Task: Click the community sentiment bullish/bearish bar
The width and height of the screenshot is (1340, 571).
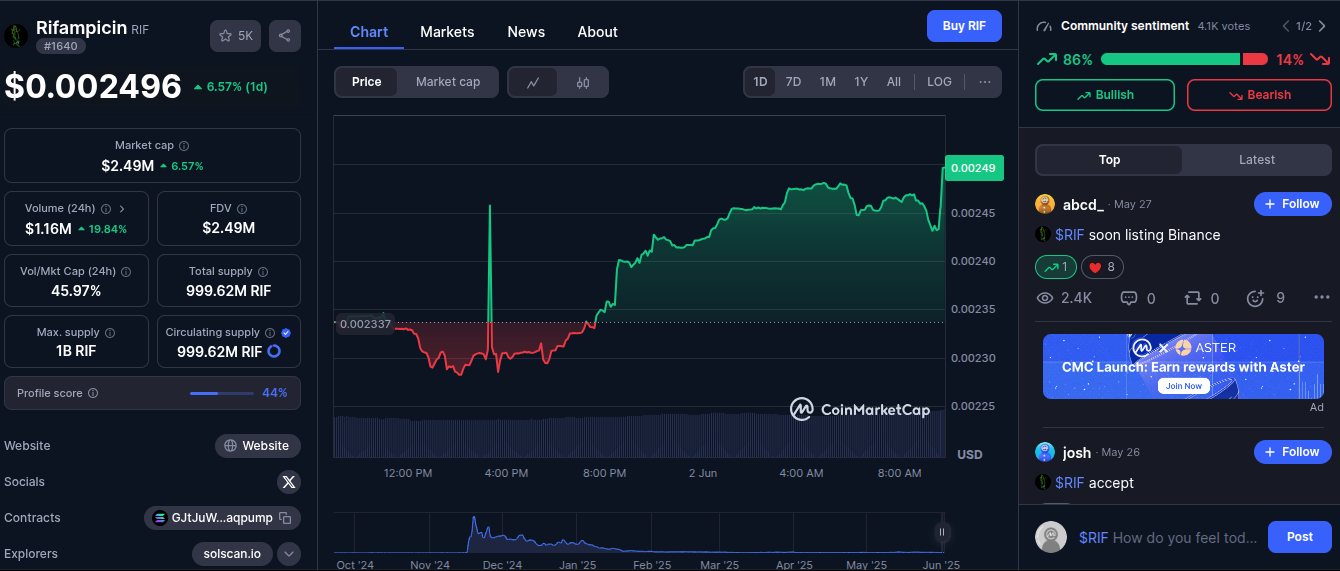Action: (1184, 60)
